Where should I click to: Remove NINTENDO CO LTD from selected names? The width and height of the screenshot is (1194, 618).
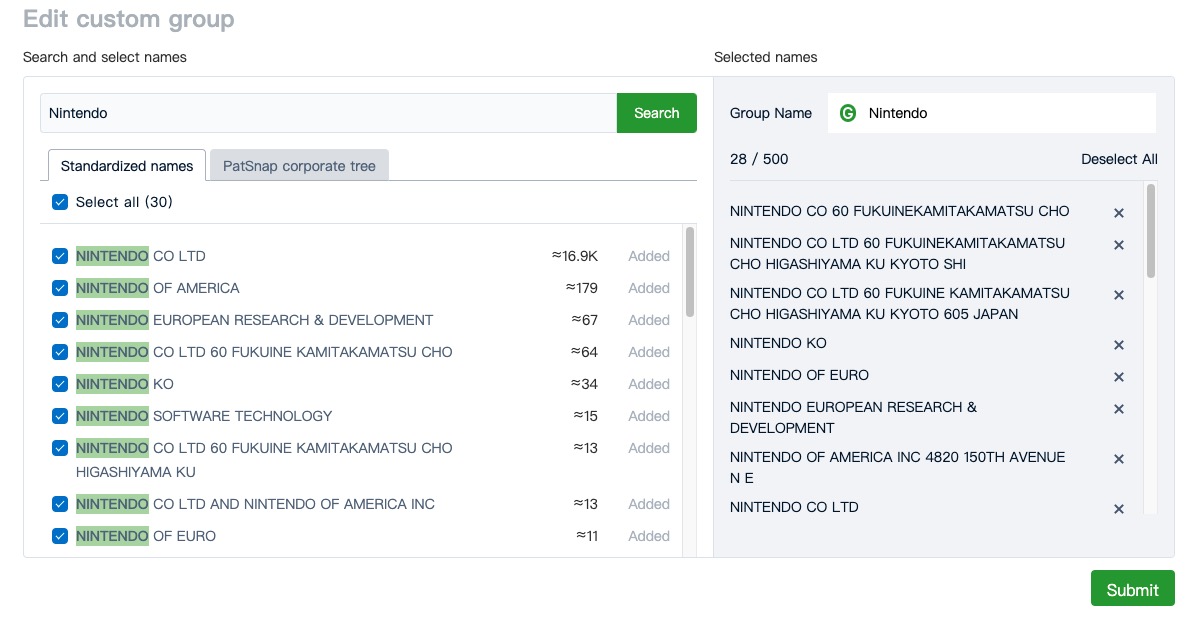(1119, 509)
